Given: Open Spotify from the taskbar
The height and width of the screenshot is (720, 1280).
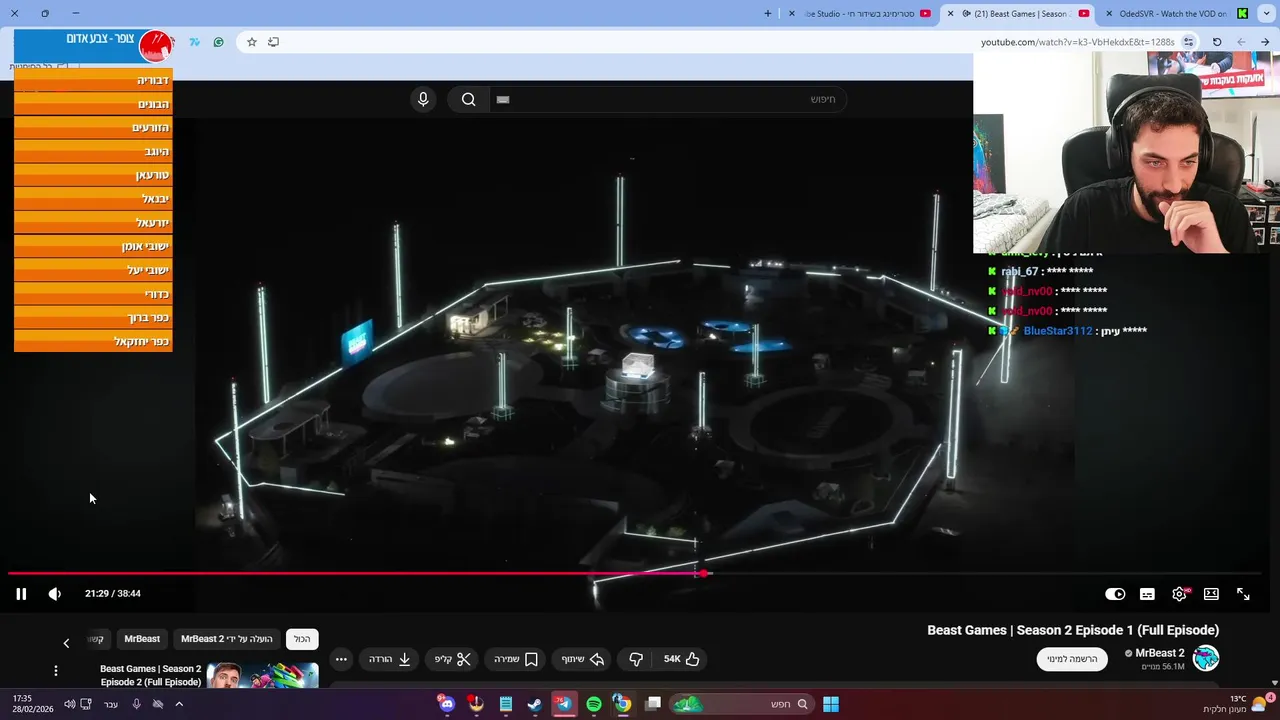Looking at the screenshot, I should tap(594, 704).
